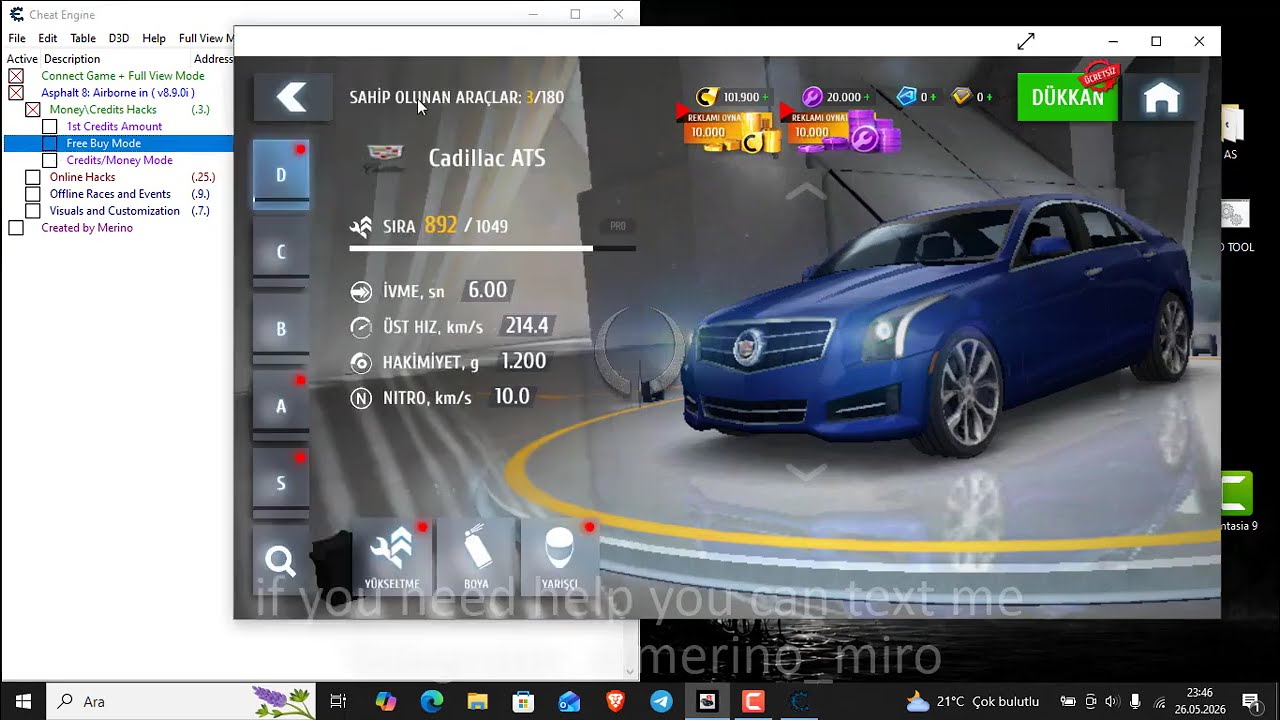Open Camtasia from the taskbar

point(753,701)
